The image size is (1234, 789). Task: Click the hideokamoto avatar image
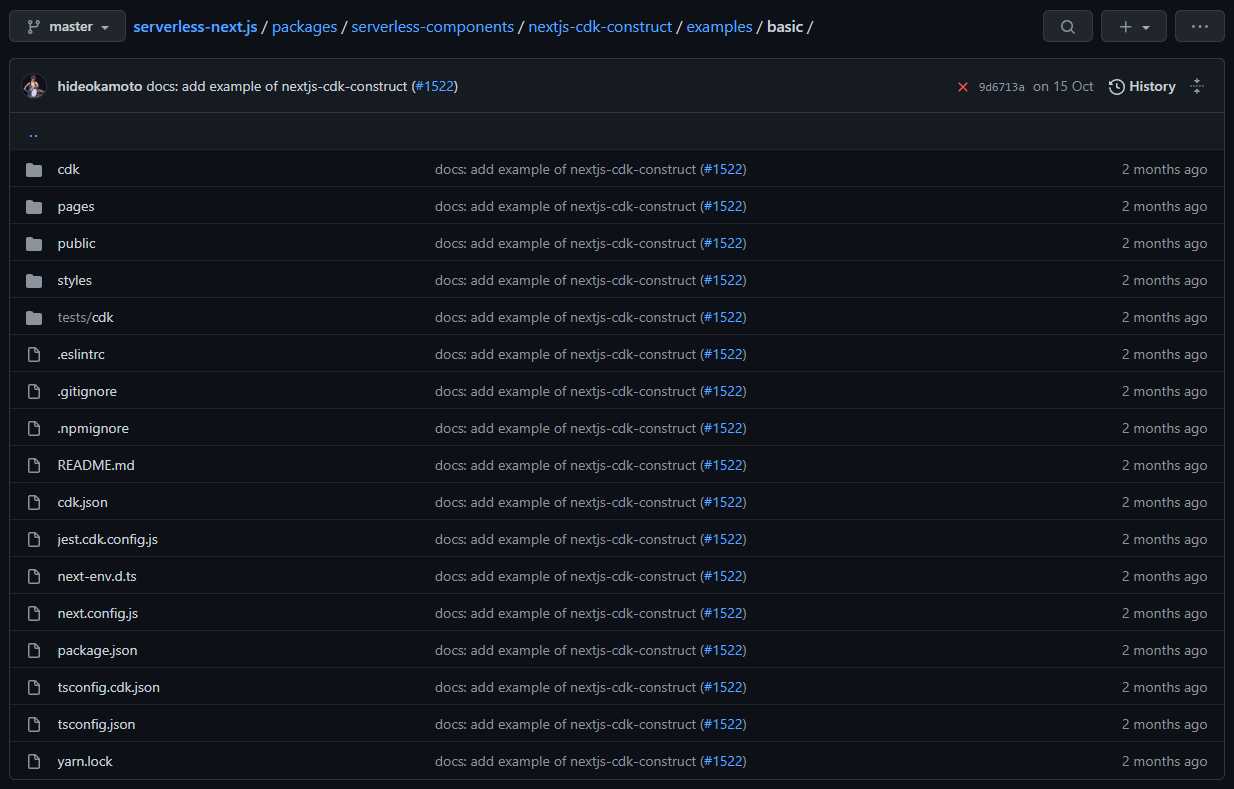35,87
